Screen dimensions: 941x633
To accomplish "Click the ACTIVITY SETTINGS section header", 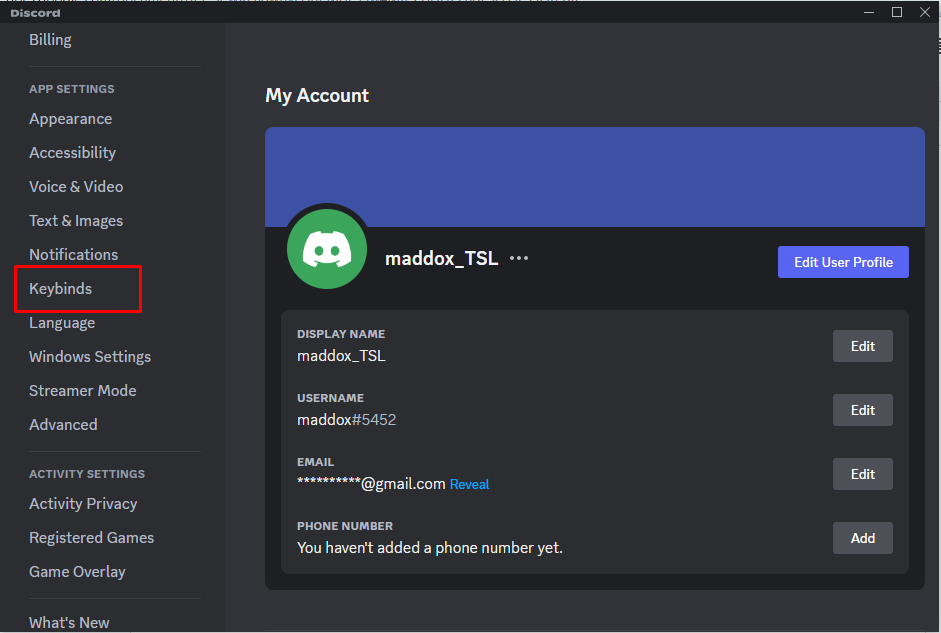I will (x=87, y=474).
